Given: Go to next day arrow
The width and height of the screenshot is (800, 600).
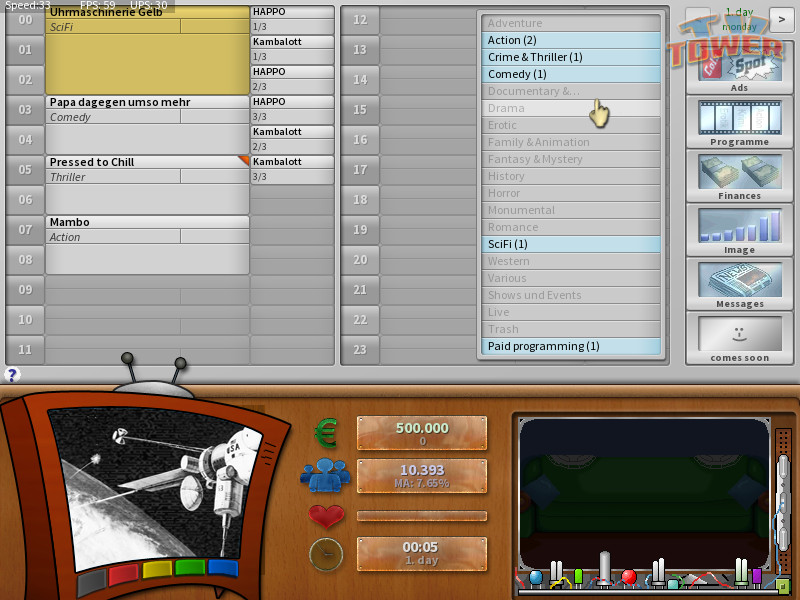Looking at the screenshot, I should point(781,20).
